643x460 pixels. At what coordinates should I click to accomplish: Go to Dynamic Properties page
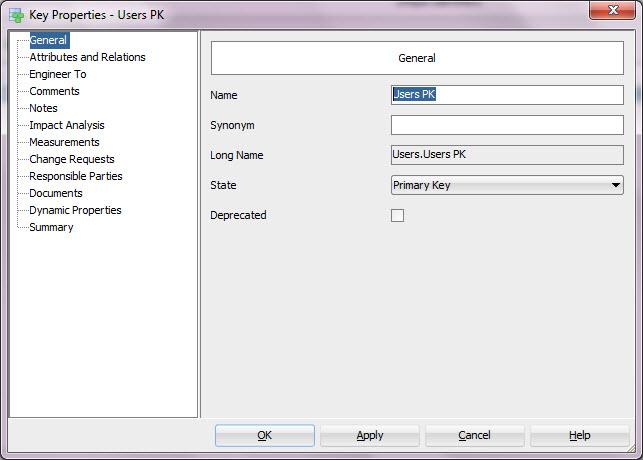click(x=75, y=210)
